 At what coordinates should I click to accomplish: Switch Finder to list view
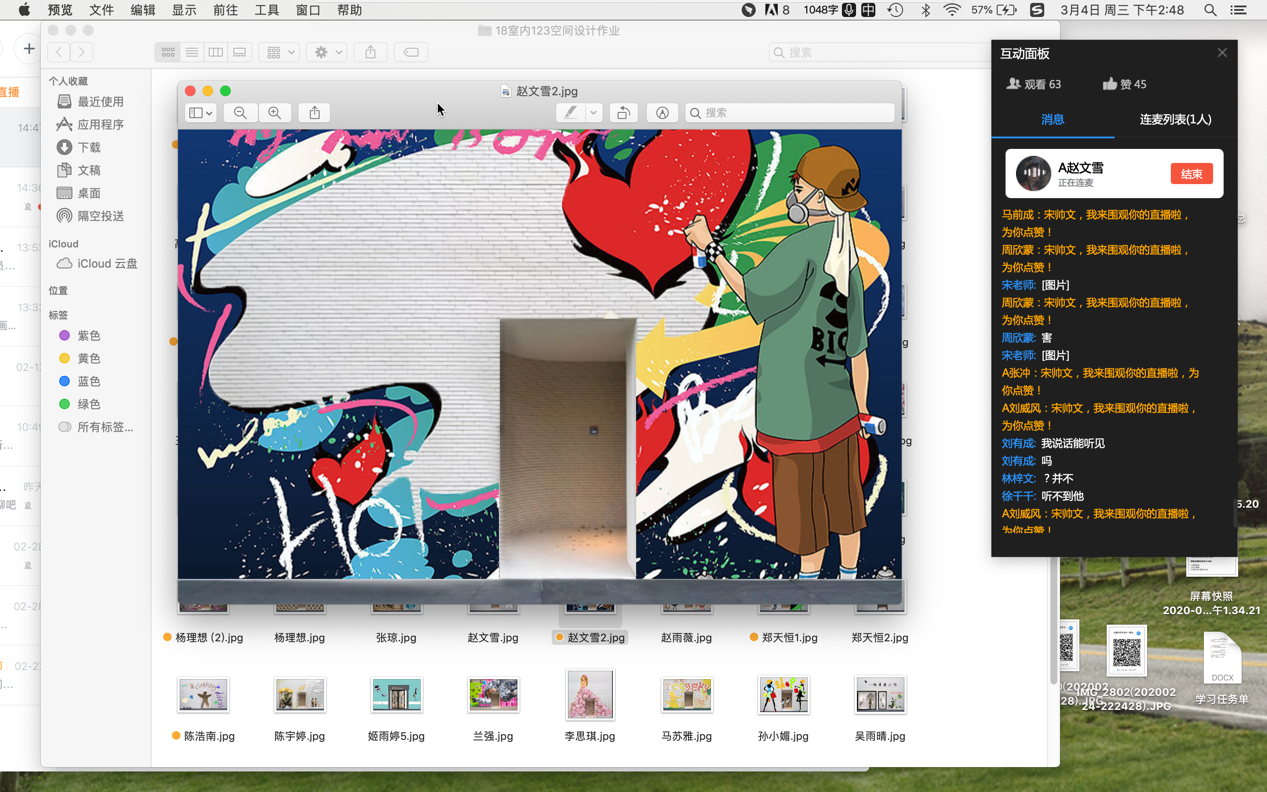(x=192, y=52)
